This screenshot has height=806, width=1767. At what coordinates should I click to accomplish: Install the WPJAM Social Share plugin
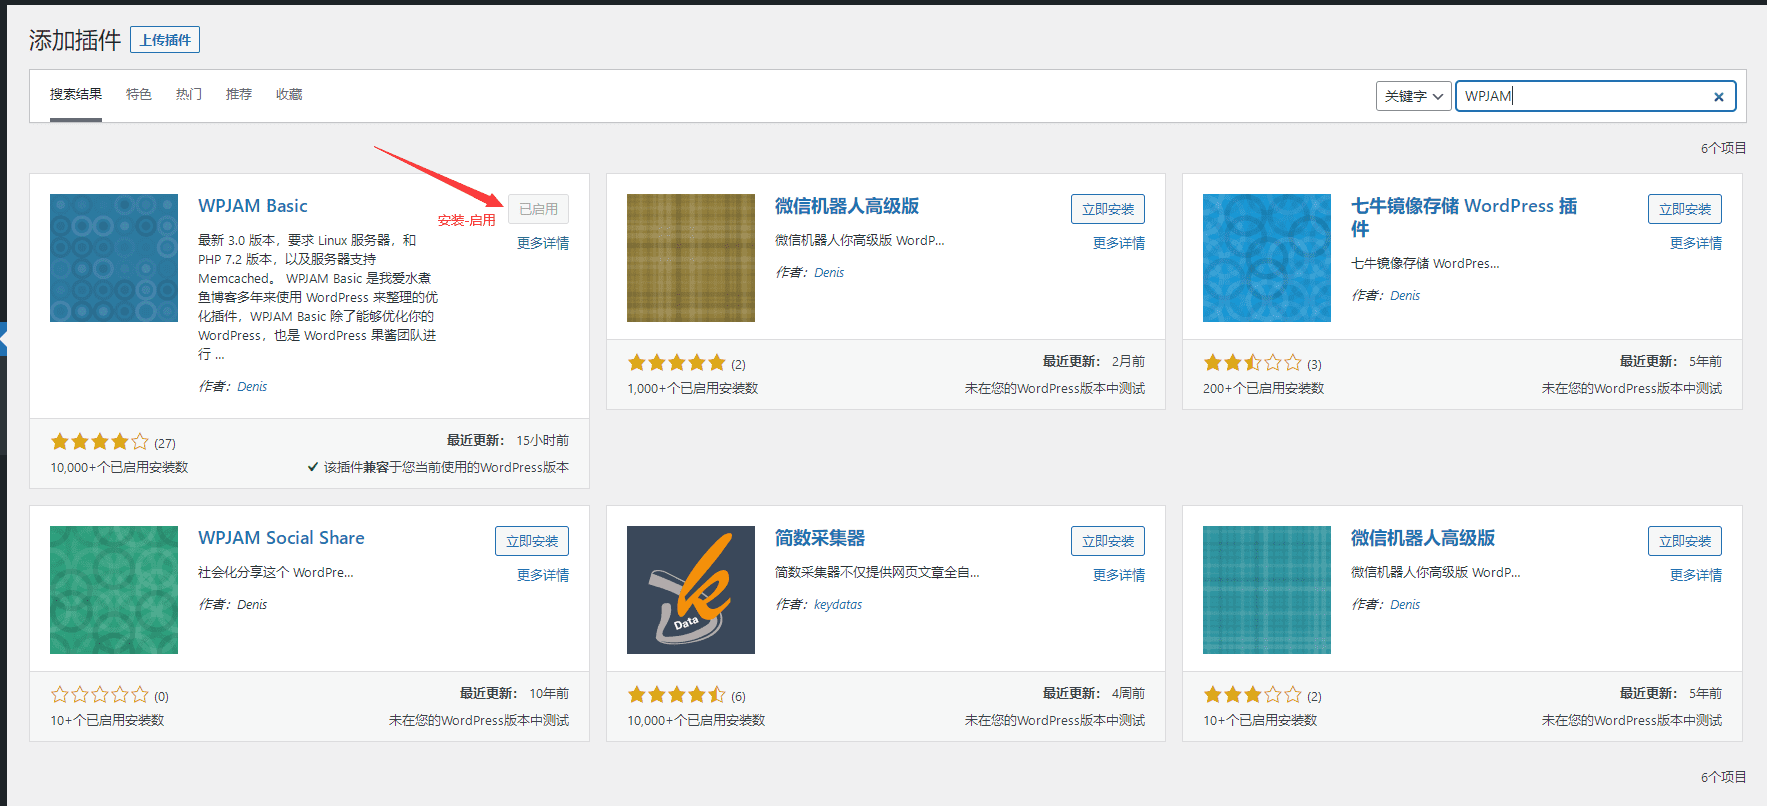(x=532, y=541)
